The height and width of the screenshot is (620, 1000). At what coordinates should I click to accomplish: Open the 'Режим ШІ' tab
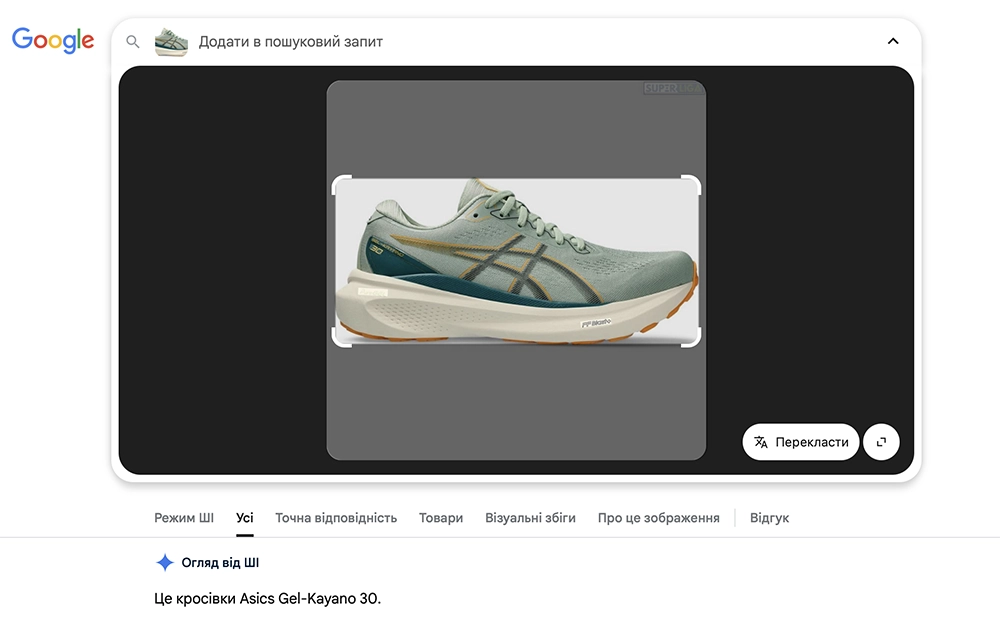[x=184, y=518]
